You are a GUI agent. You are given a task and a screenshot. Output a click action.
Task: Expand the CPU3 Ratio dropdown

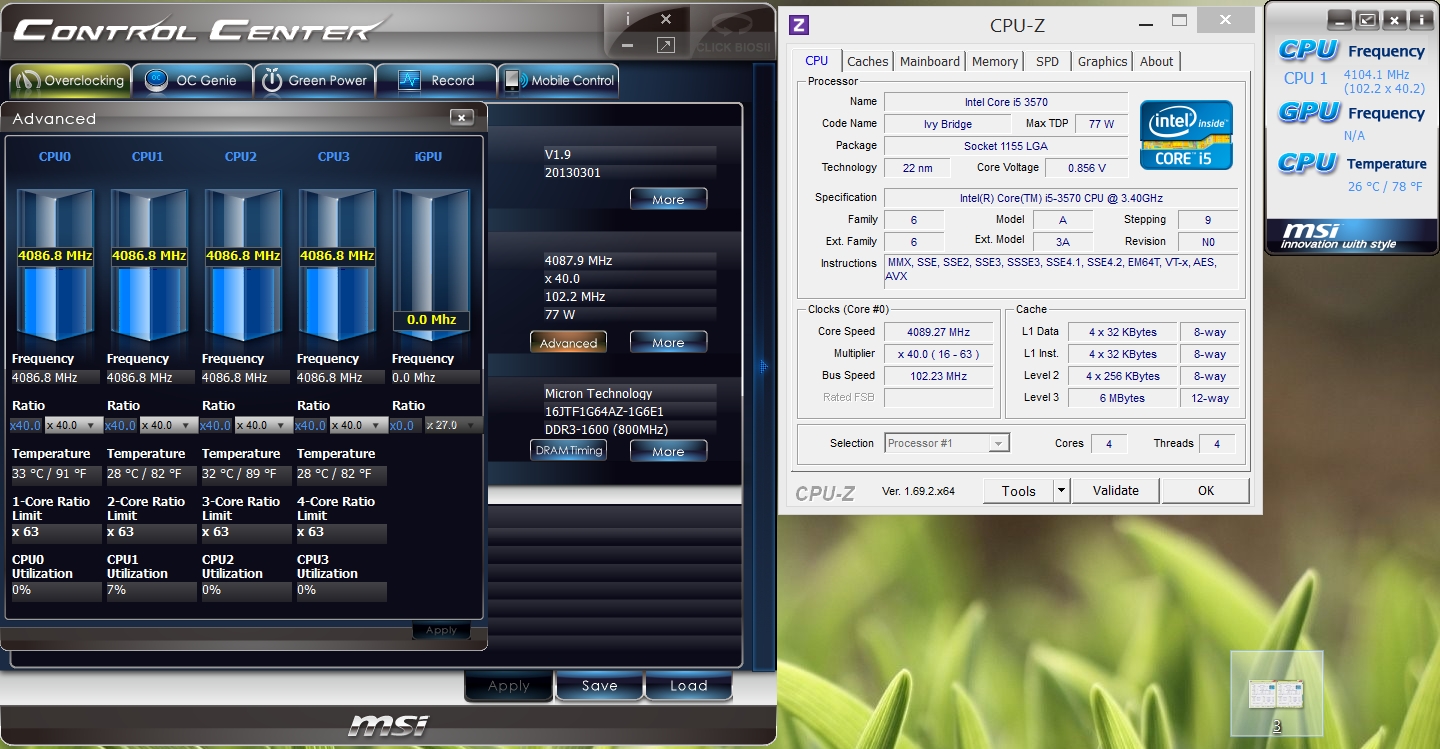click(357, 425)
